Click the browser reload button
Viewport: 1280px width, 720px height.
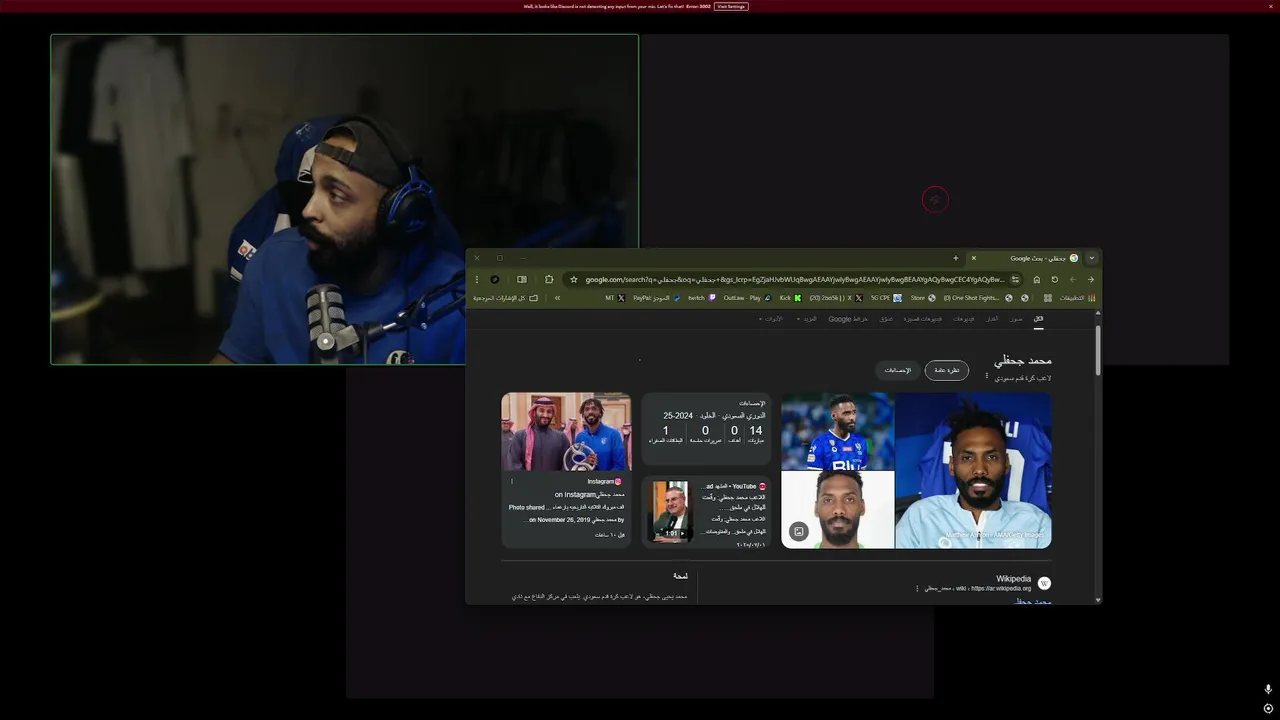point(1055,280)
